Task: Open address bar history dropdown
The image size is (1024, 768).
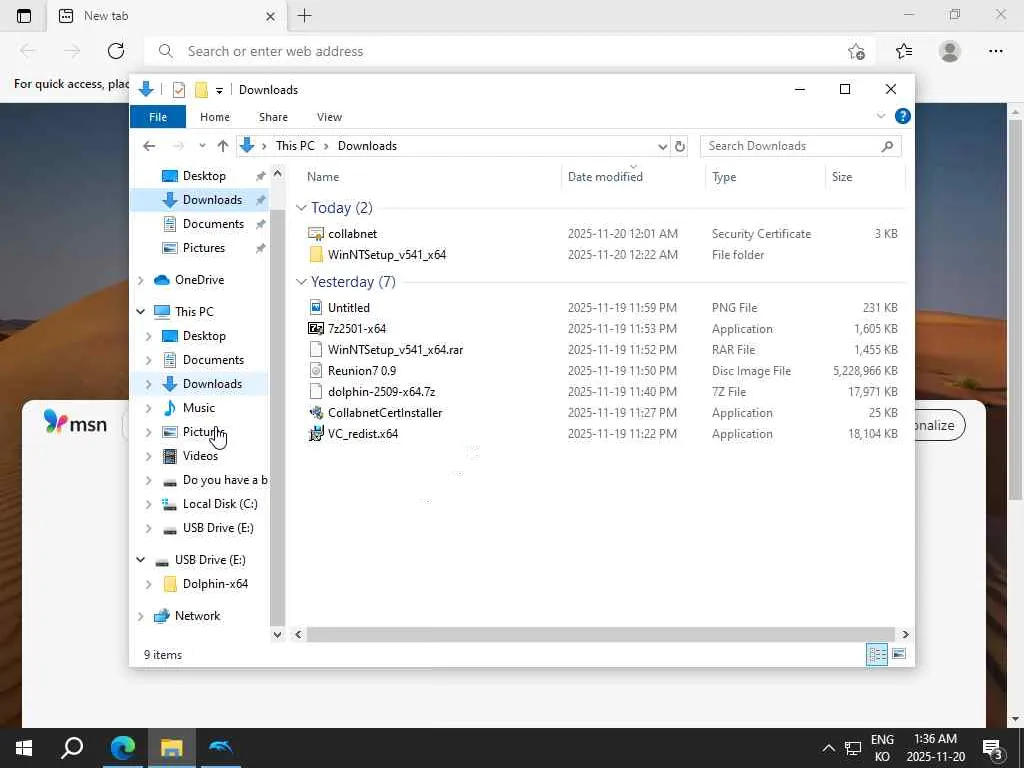Action: point(662,146)
